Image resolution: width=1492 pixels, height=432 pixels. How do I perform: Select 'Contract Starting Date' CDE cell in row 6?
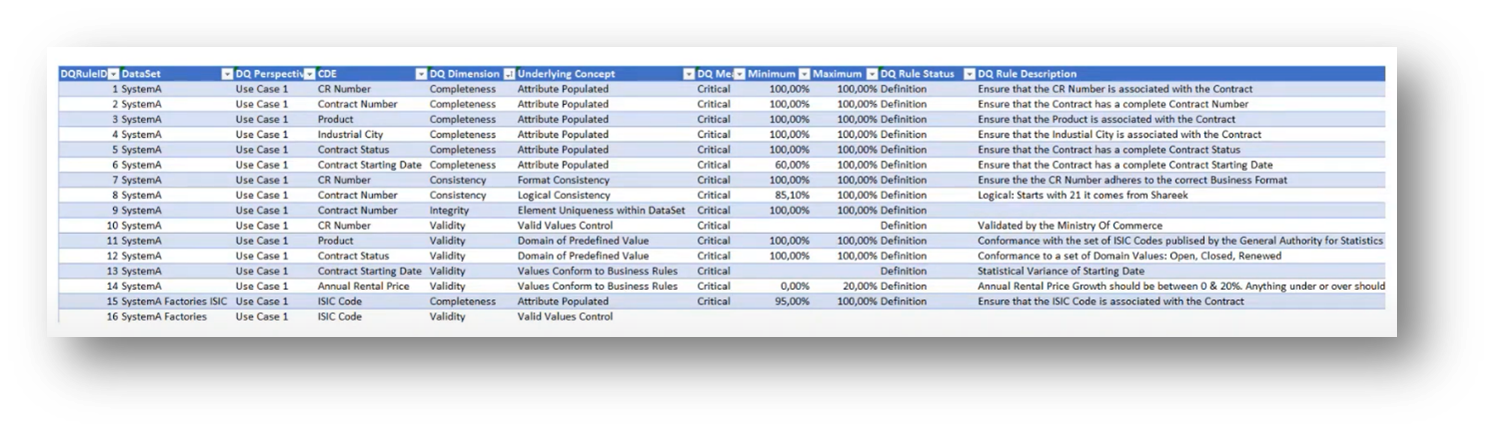point(370,165)
